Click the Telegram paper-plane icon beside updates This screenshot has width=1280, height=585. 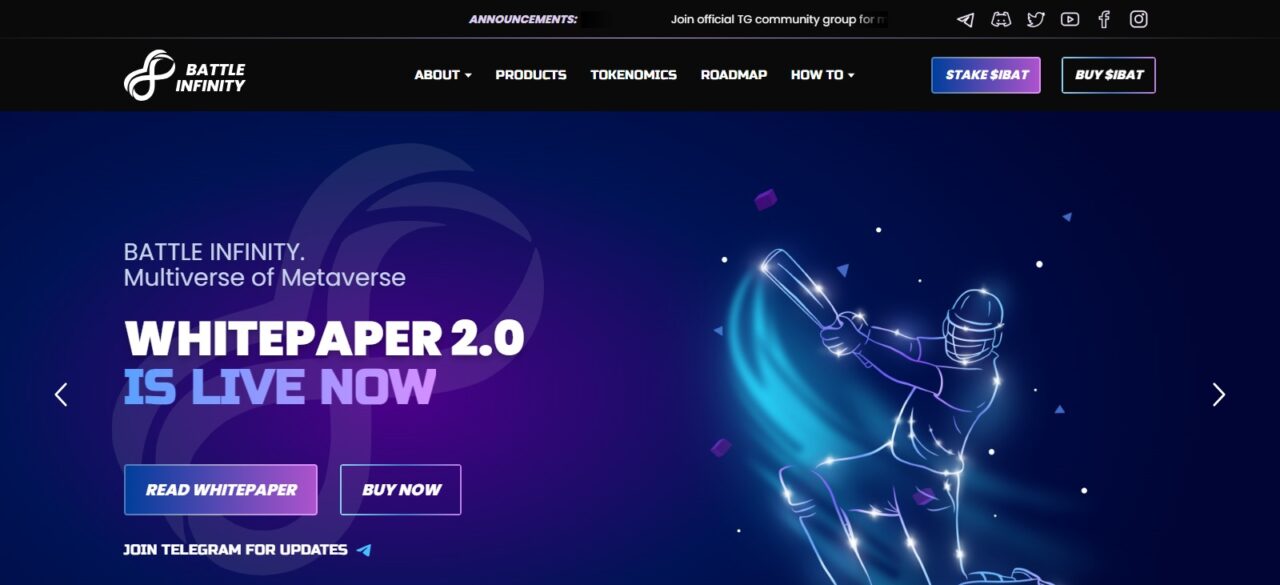coord(364,550)
